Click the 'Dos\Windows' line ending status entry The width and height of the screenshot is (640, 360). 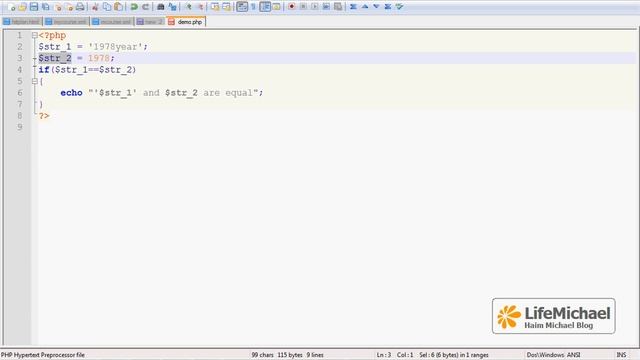[x=545, y=355]
